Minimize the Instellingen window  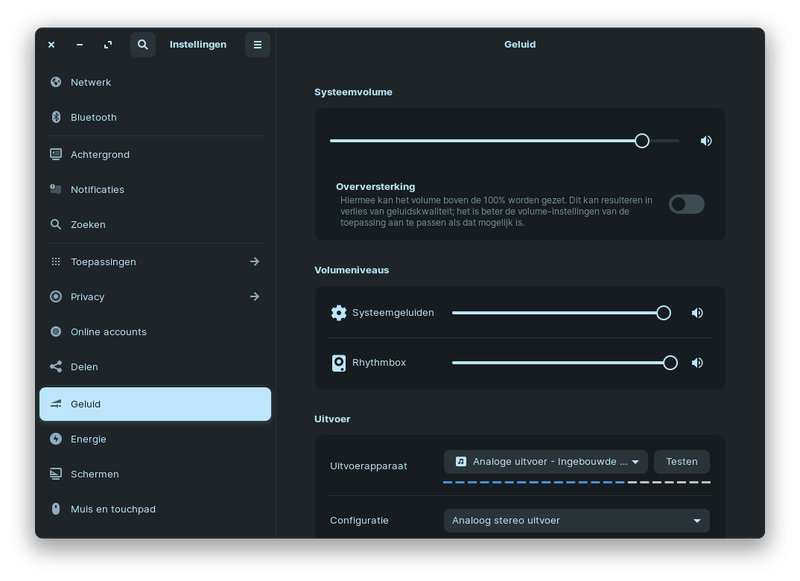(x=80, y=45)
